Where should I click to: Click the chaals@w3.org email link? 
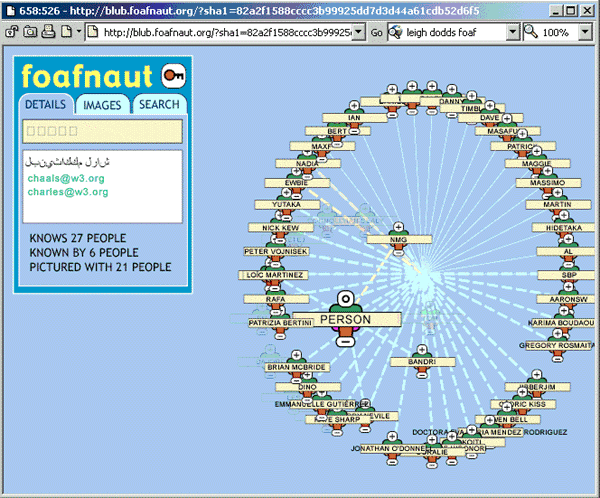tap(66, 178)
